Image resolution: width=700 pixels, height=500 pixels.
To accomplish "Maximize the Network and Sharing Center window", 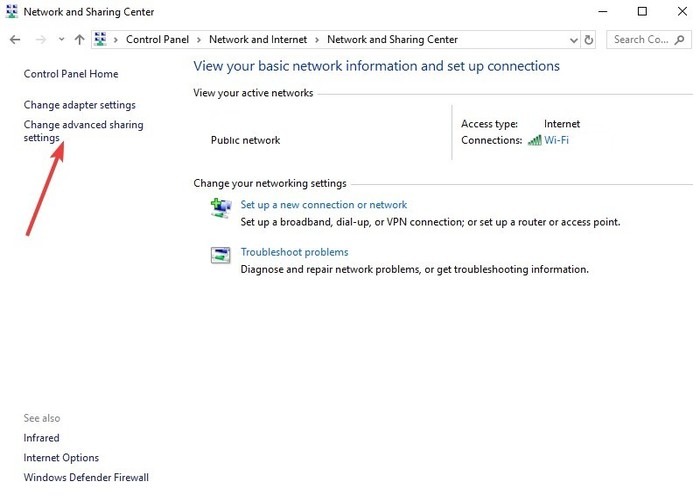I will [642, 12].
